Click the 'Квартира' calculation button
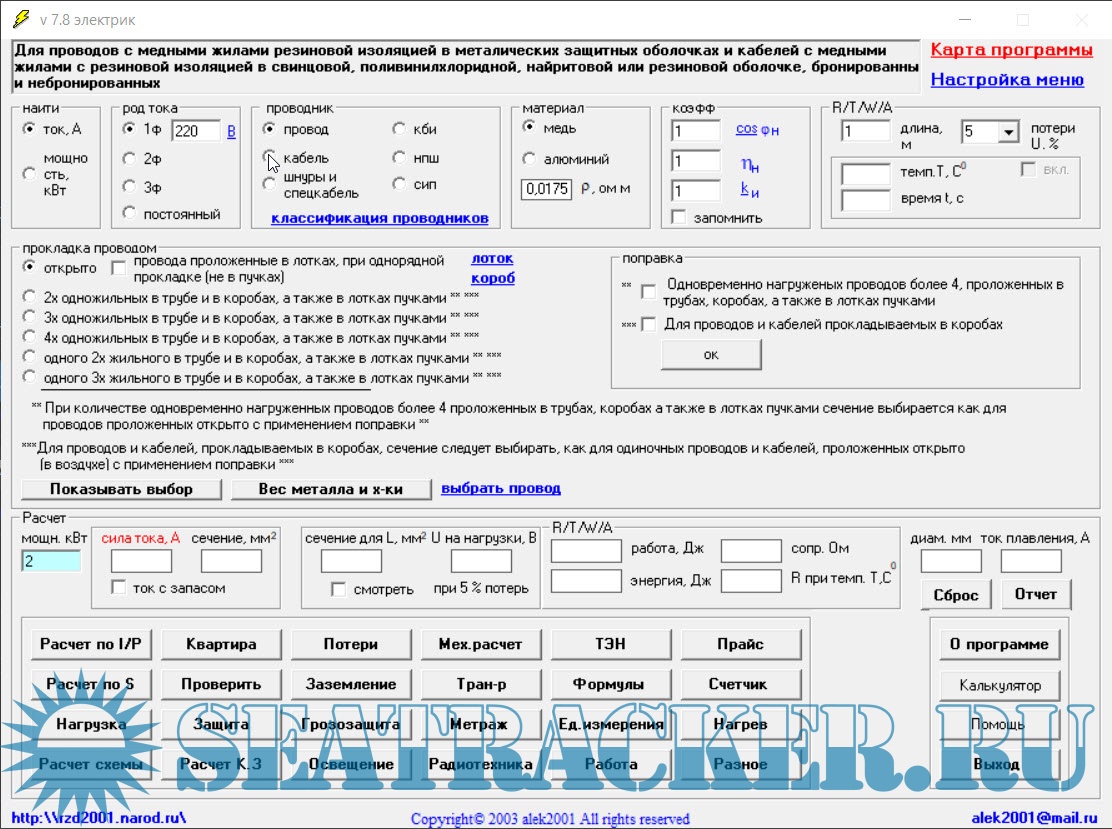 tap(221, 645)
